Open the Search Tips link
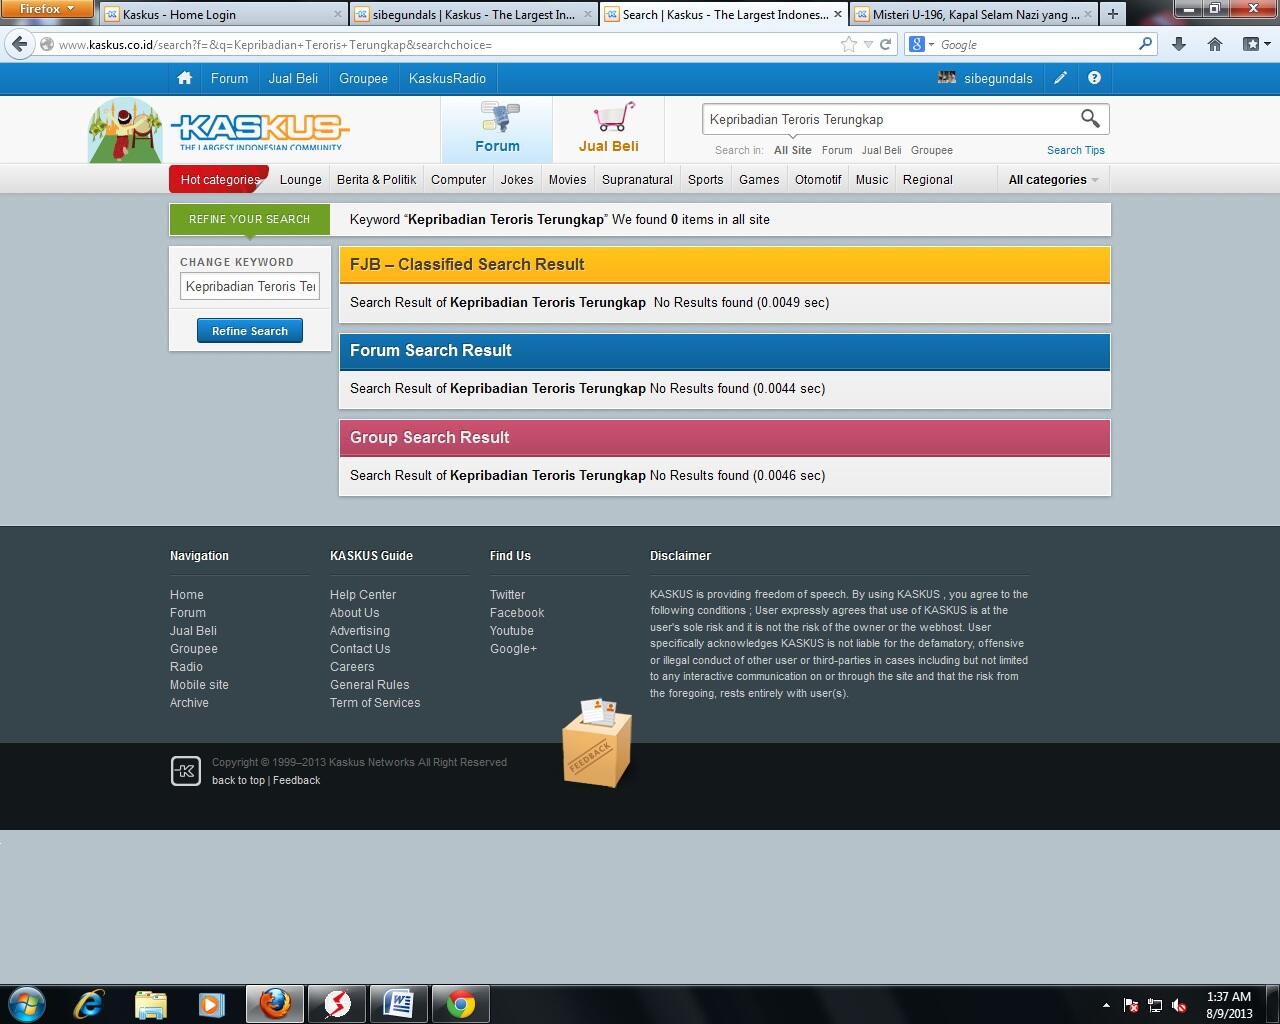Image resolution: width=1280 pixels, height=1024 pixels. pyautogui.click(x=1076, y=150)
